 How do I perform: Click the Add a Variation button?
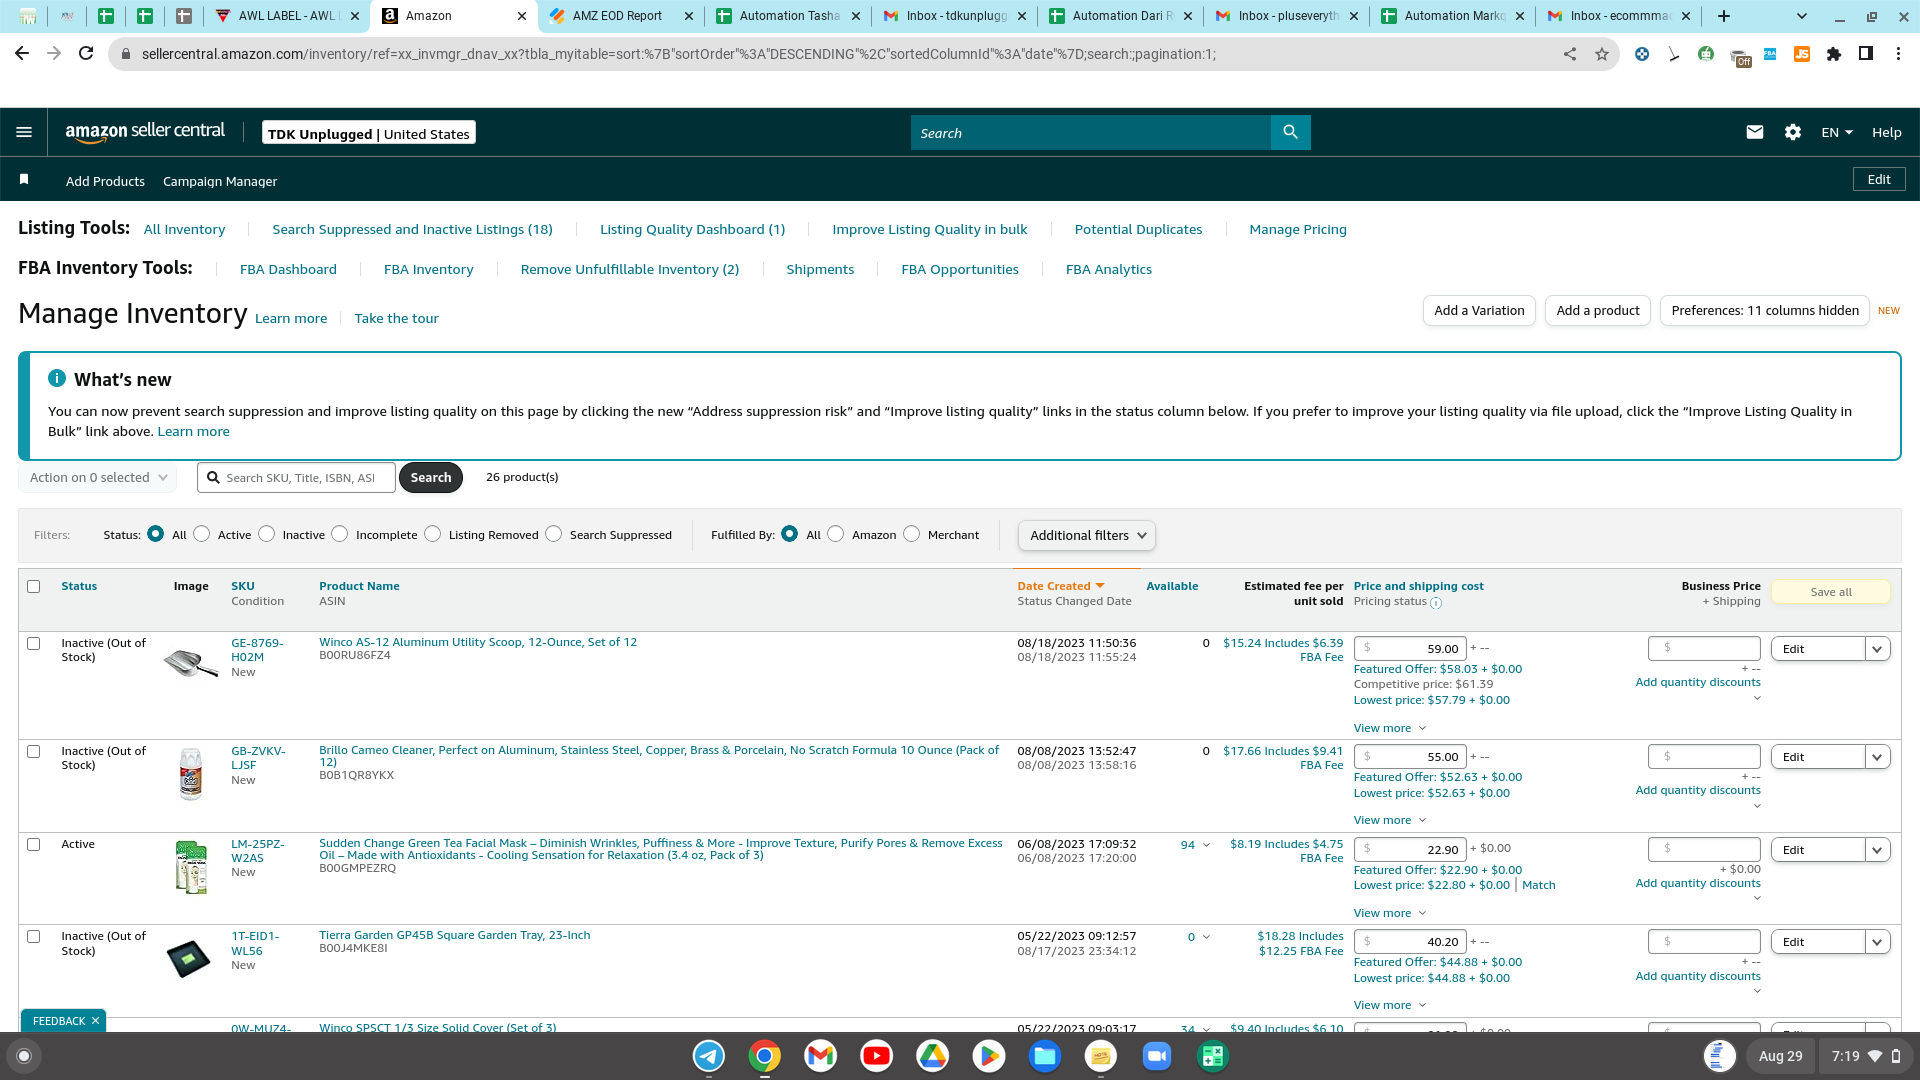(x=1479, y=311)
